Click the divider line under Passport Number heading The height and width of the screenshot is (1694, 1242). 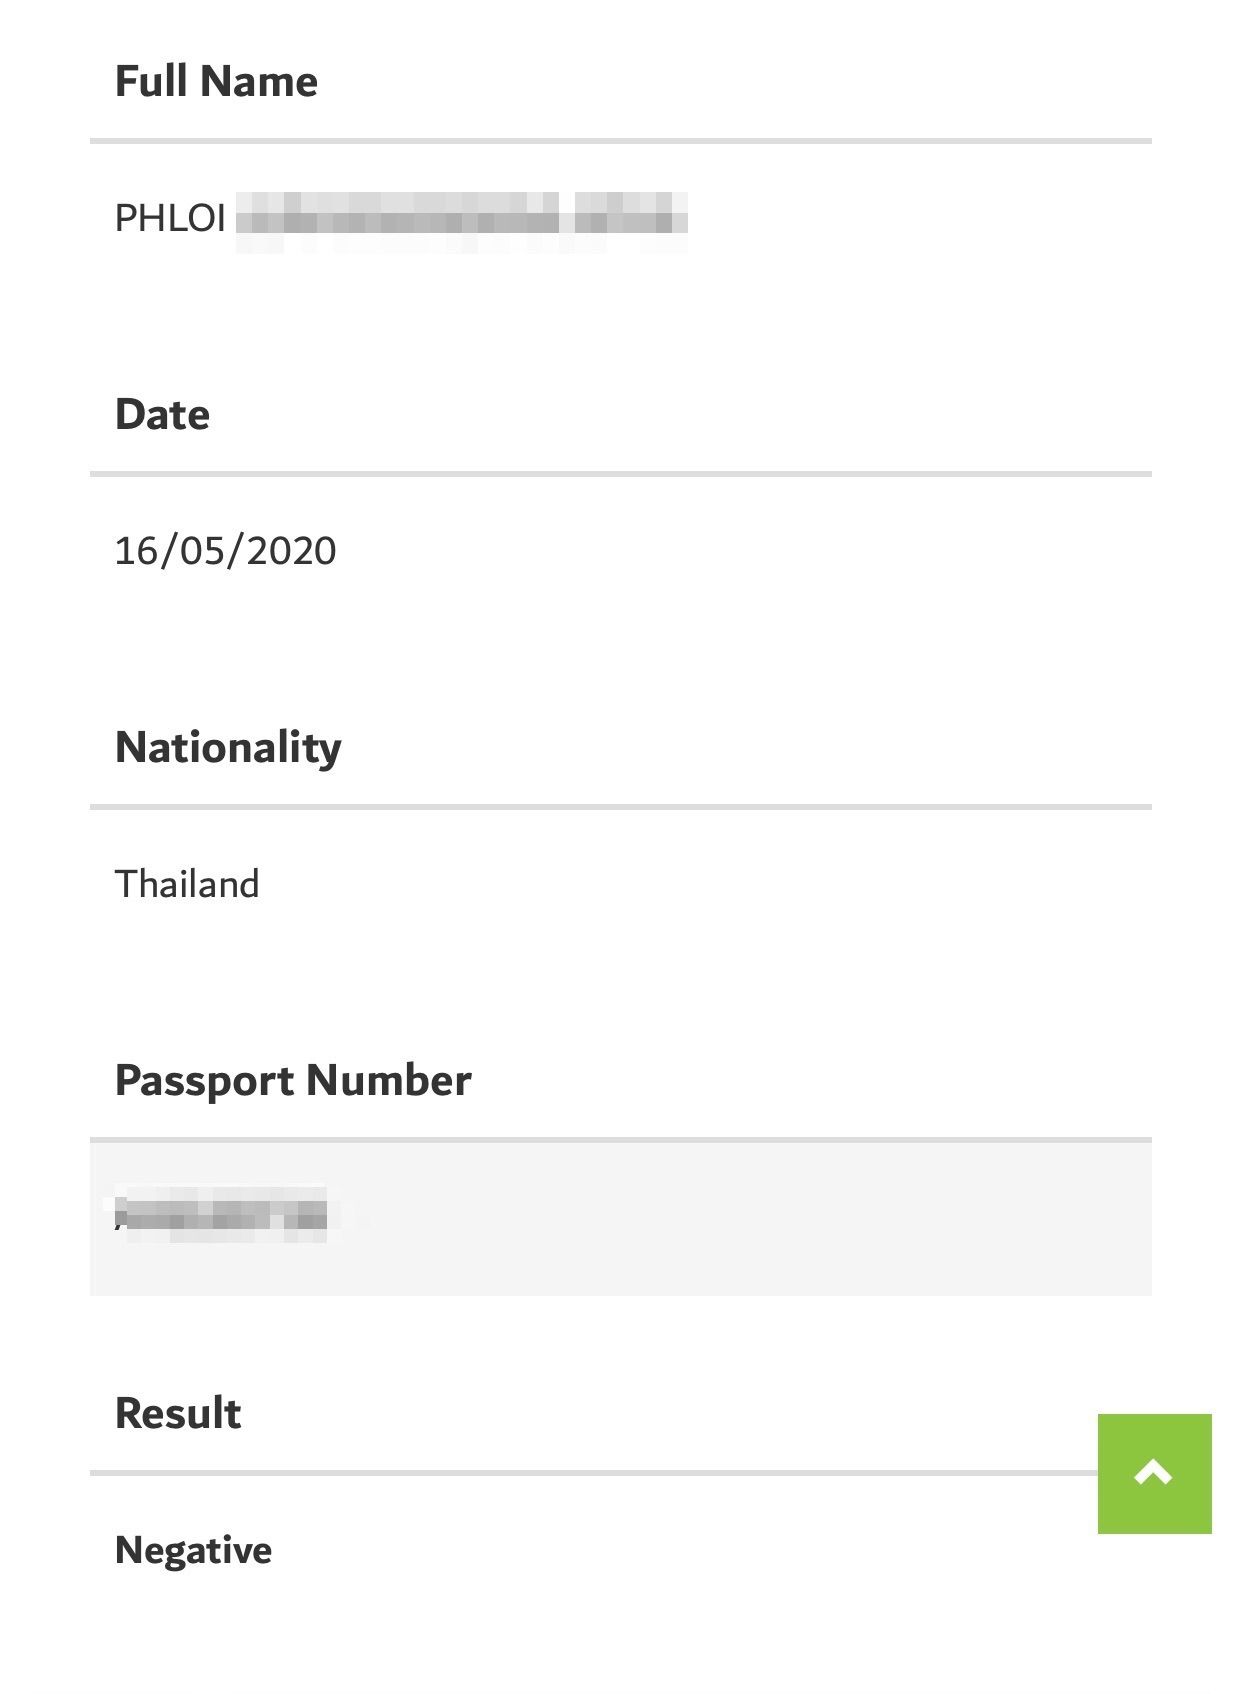pos(620,1140)
